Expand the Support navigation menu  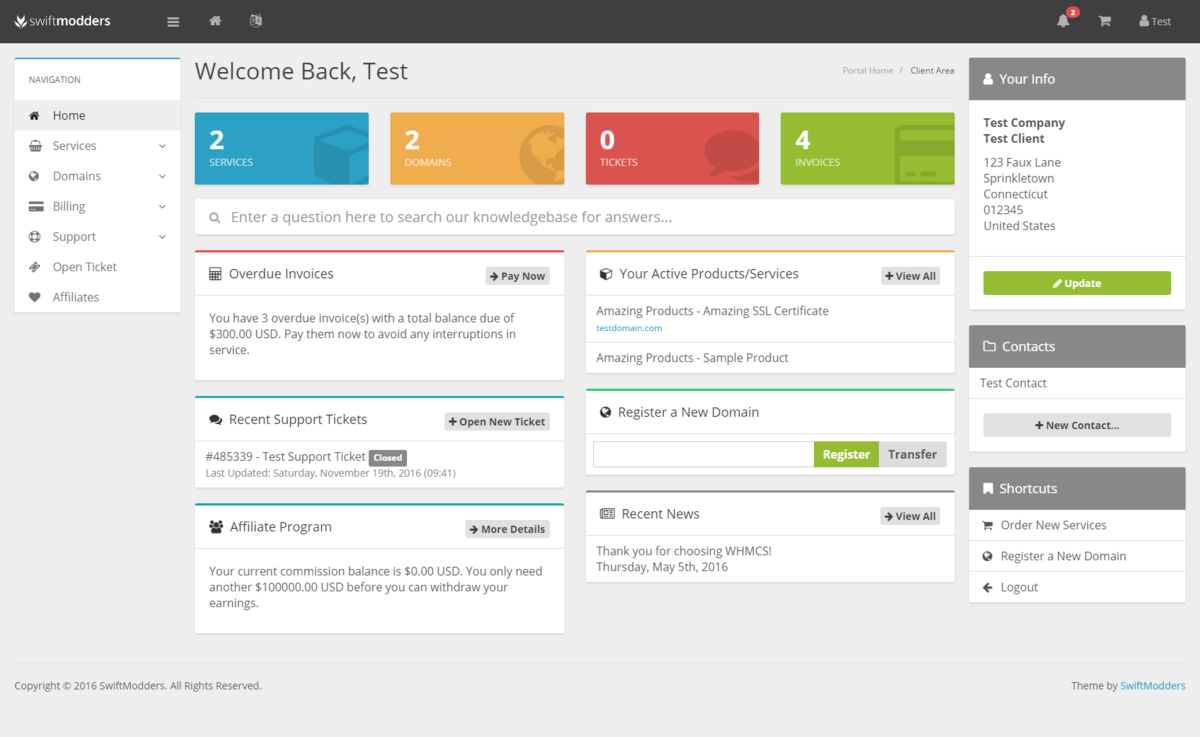point(97,237)
